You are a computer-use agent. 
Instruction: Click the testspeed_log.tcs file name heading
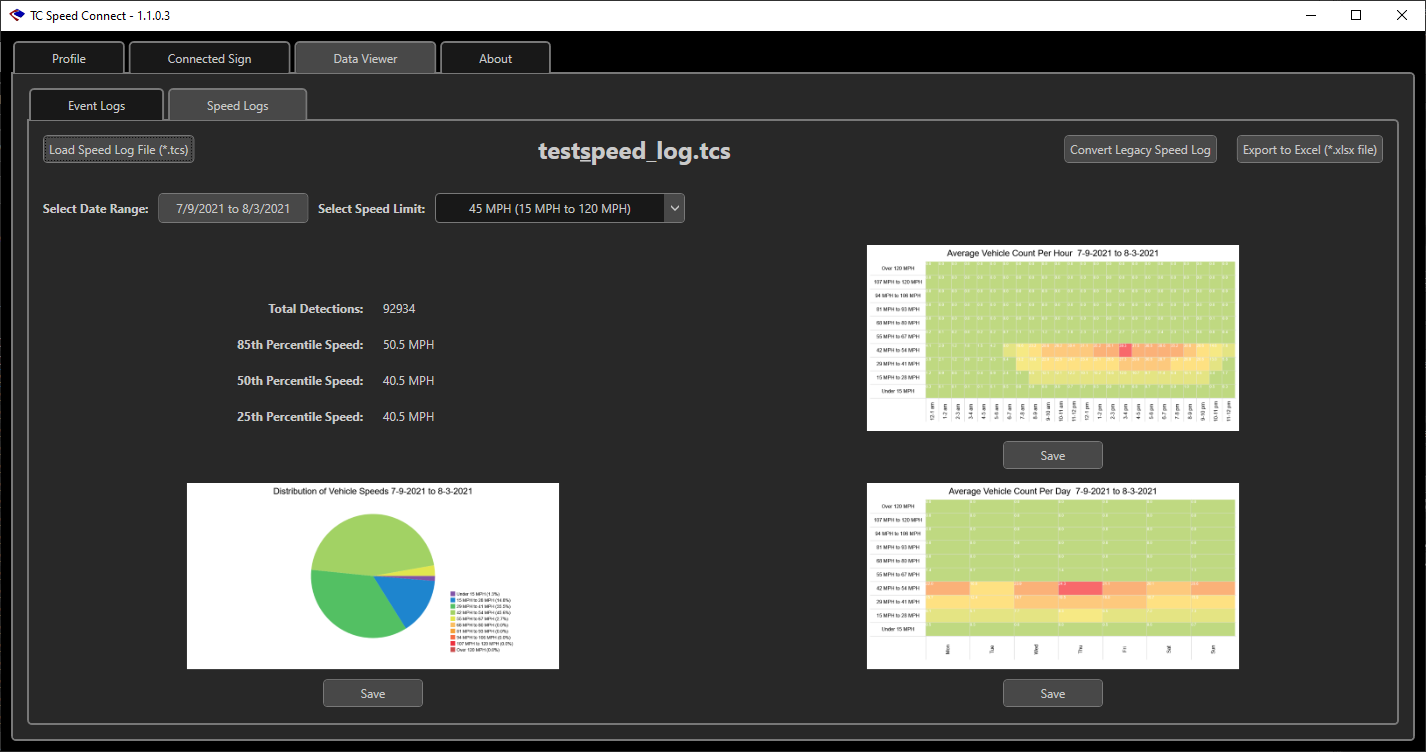pos(634,151)
